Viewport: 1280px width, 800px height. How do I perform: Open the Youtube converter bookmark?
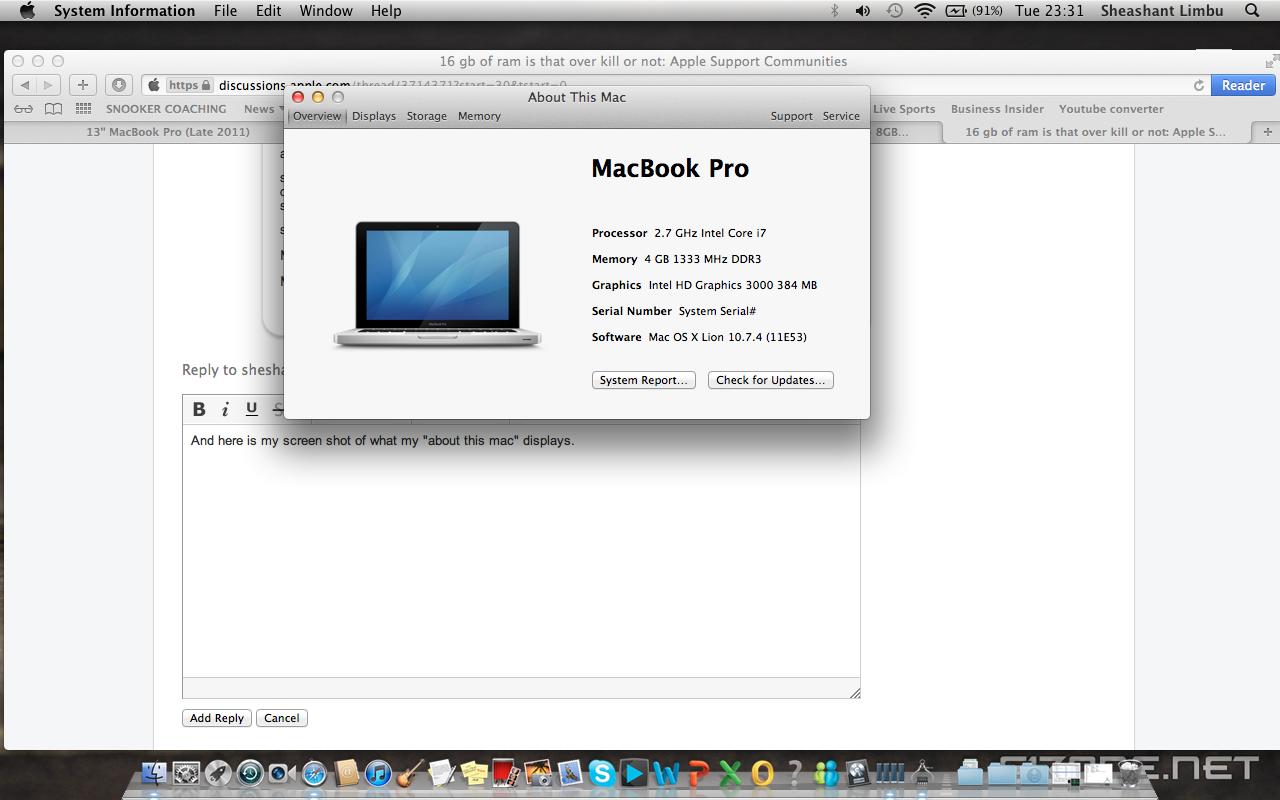[x=1111, y=109]
